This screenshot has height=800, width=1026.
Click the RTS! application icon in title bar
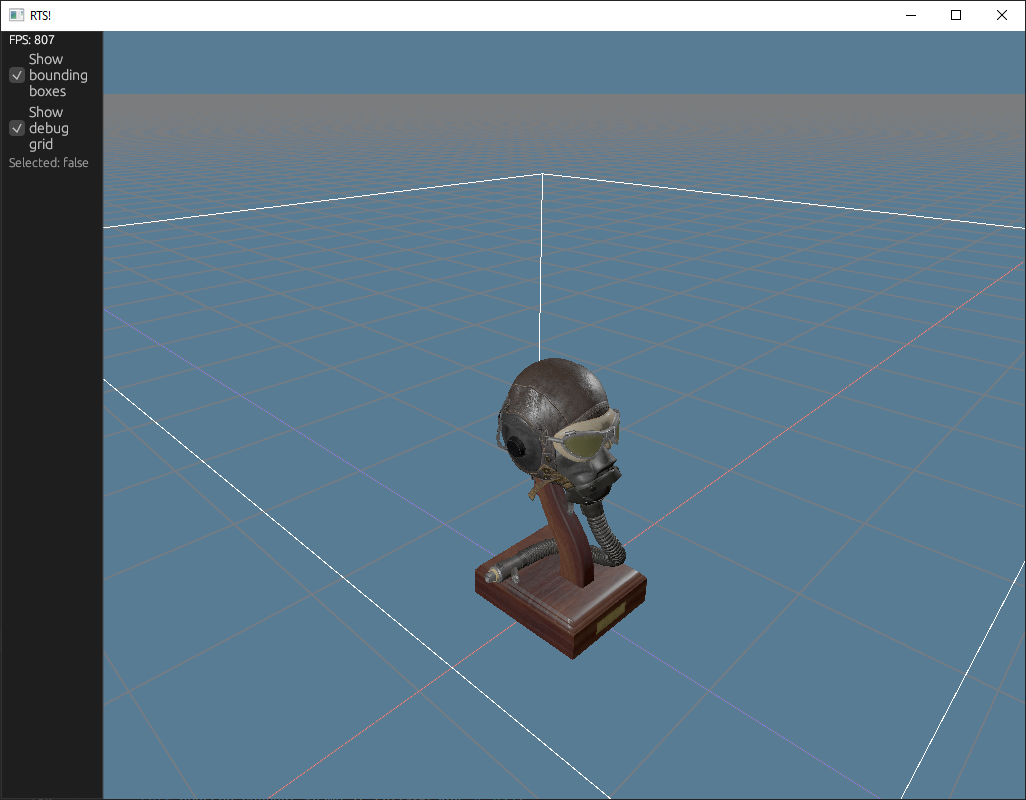[16, 15]
